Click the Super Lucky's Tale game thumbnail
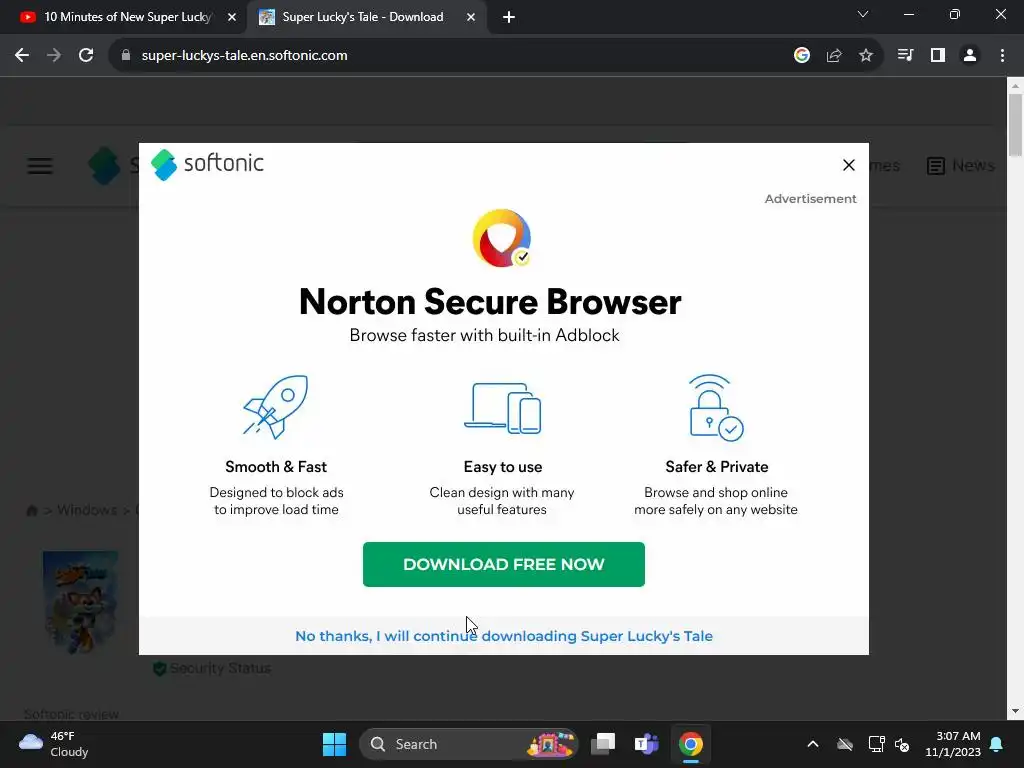This screenshot has height=768, width=1024. coord(80,602)
